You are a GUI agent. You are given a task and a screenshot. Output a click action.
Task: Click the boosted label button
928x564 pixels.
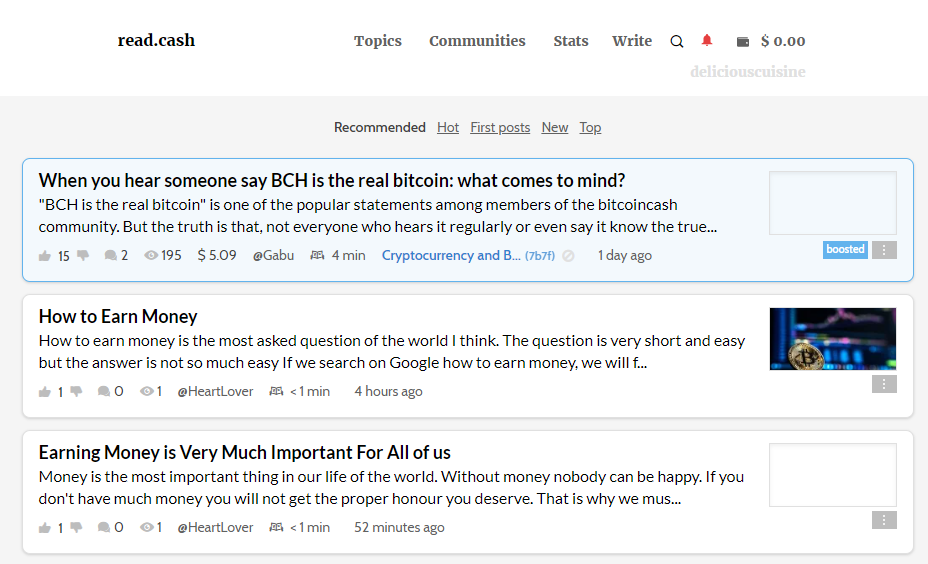point(845,250)
